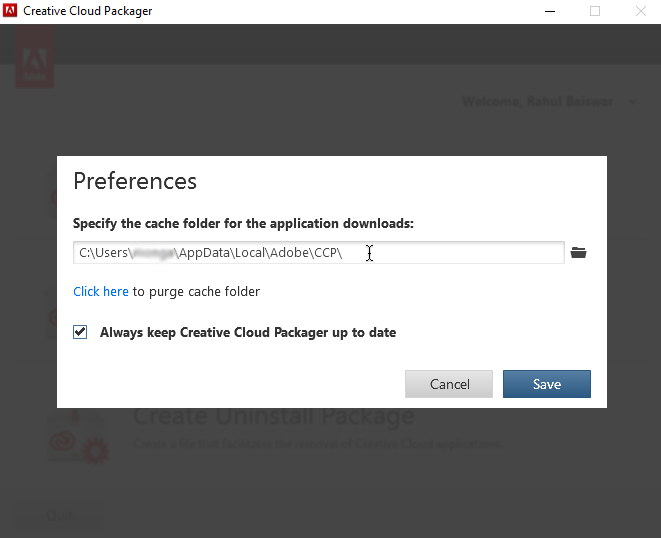Open the Create Uninstall Package option
The height and width of the screenshot is (538, 661).
point(274,417)
